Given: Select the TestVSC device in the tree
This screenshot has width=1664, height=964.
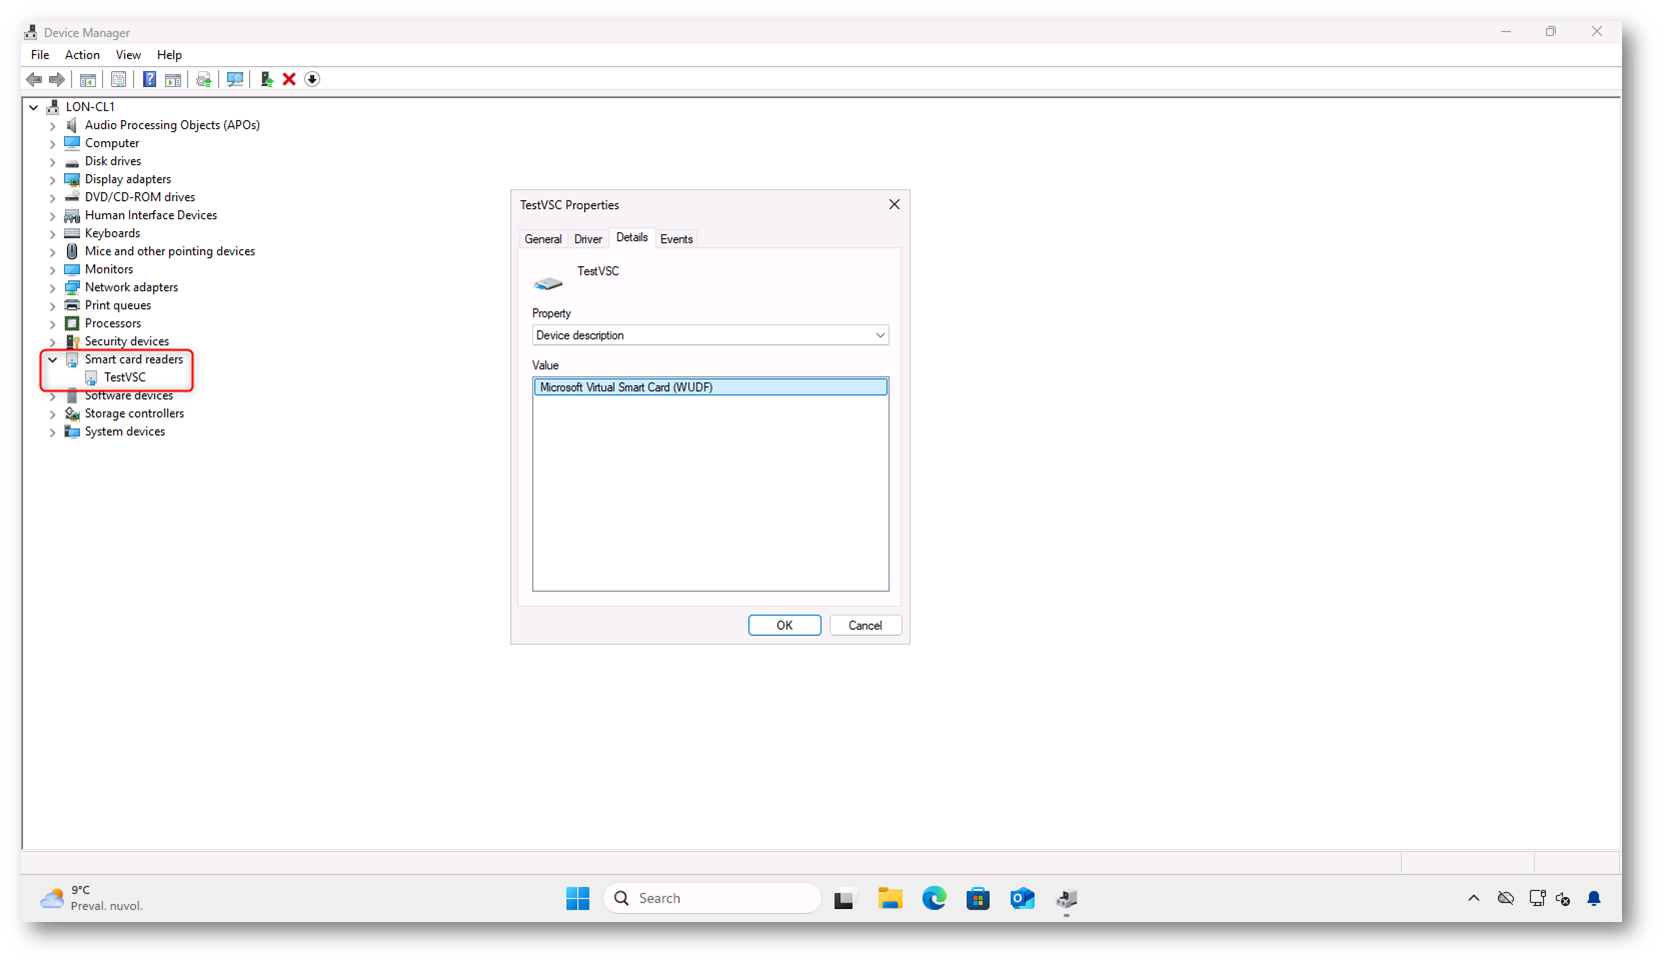Looking at the screenshot, I should (x=125, y=377).
